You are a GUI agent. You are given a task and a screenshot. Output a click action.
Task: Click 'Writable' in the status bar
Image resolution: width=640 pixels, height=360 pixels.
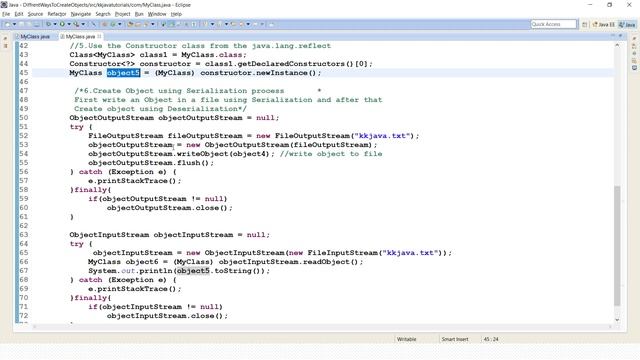[407, 339]
